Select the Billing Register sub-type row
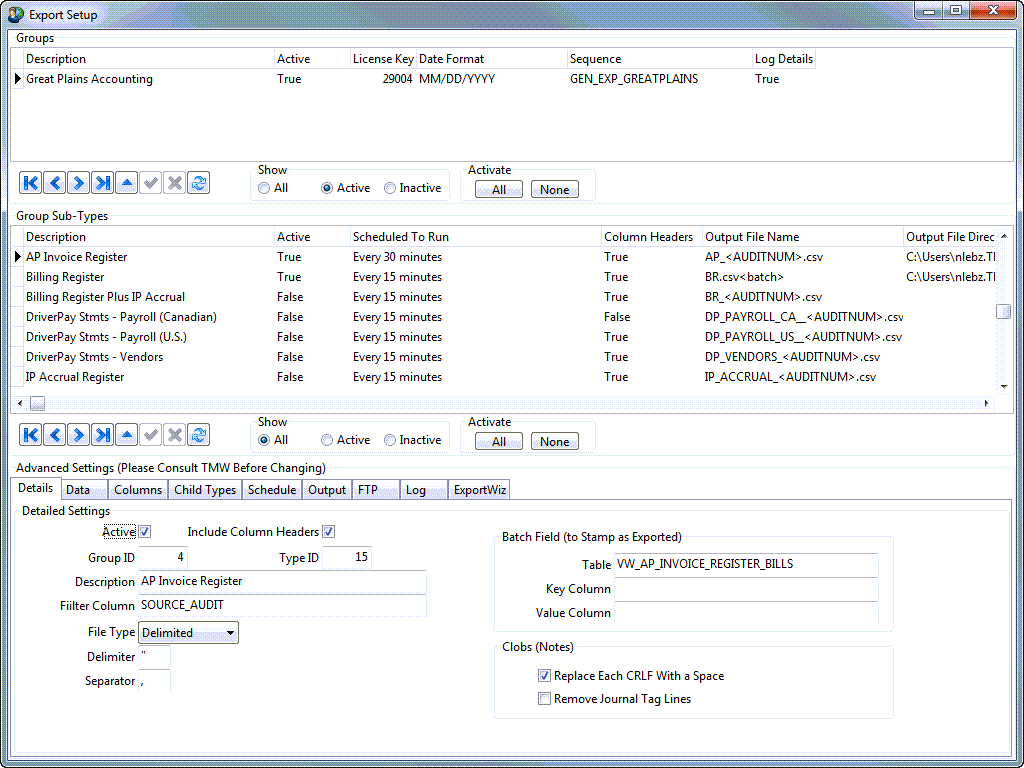 coord(65,277)
